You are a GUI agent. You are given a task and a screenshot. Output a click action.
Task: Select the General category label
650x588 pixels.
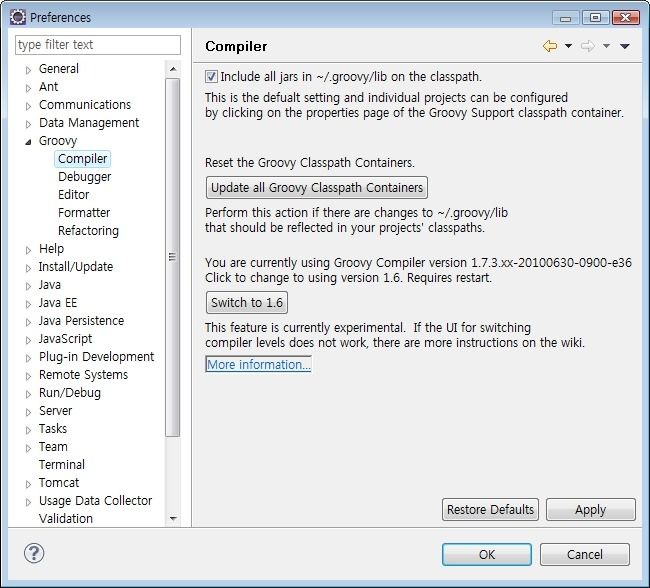tap(58, 68)
